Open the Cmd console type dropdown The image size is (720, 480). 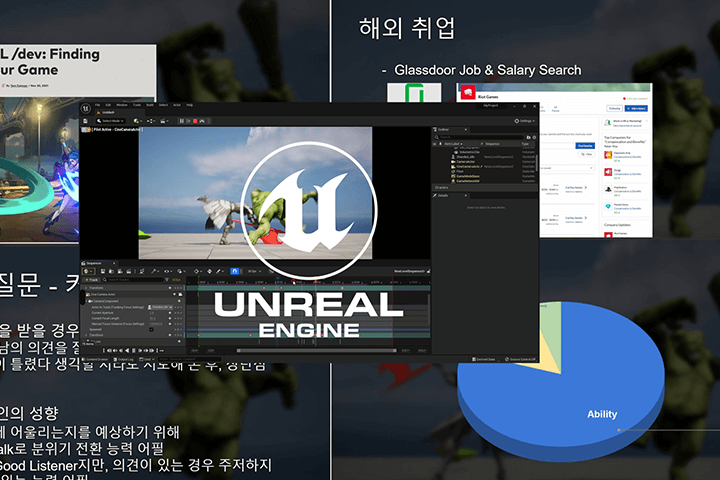146,359
